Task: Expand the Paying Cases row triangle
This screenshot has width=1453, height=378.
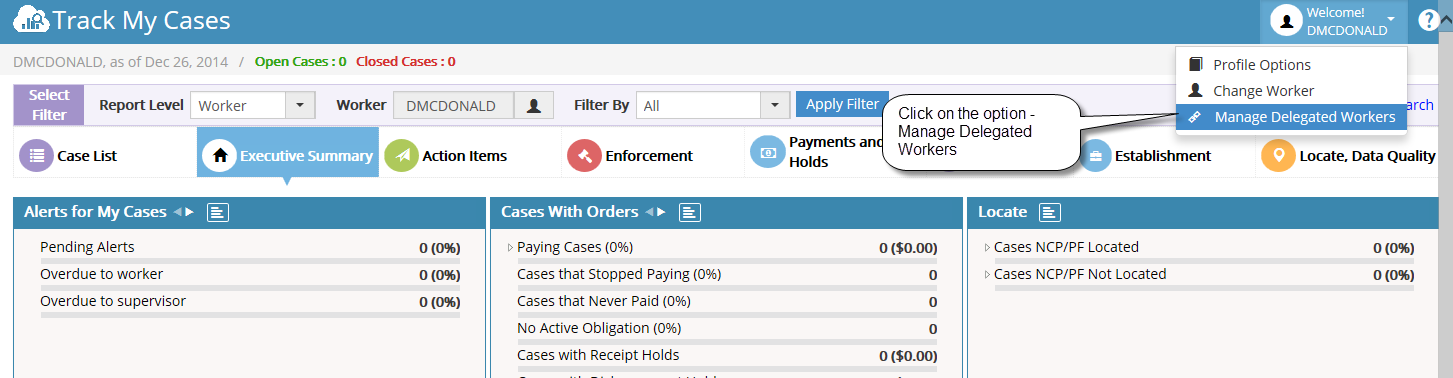Action: 510,247
